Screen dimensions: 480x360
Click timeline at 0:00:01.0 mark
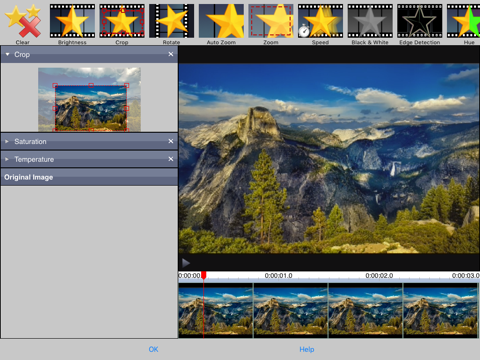coord(278,276)
